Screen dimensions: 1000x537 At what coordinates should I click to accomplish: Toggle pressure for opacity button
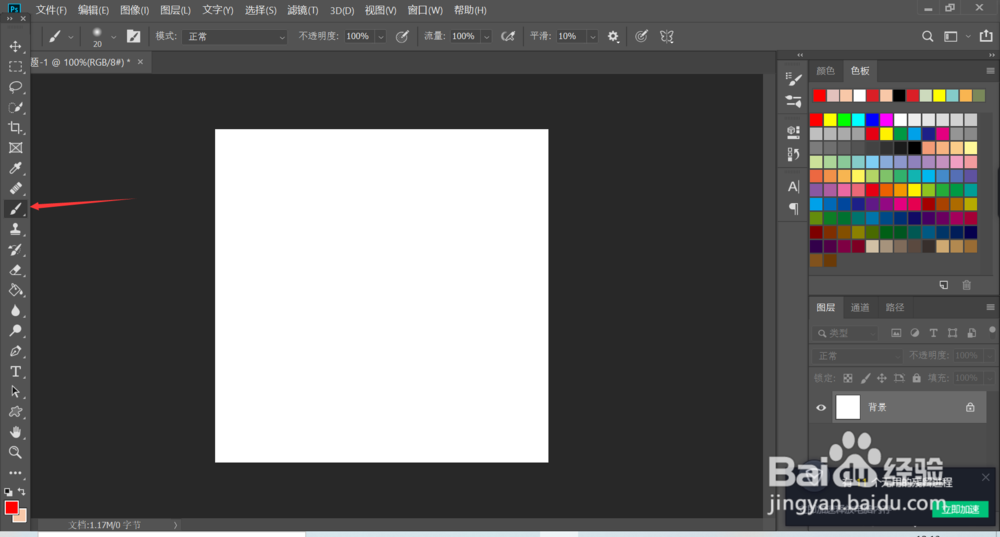point(402,36)
